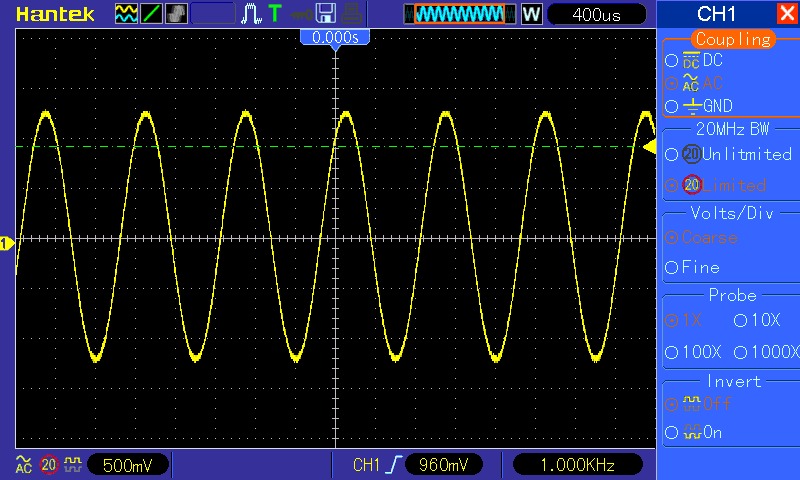The height and width of the screenshot is (480, 800).
Task: Click the green T trigger icon
Action: (x=275, y=14)
